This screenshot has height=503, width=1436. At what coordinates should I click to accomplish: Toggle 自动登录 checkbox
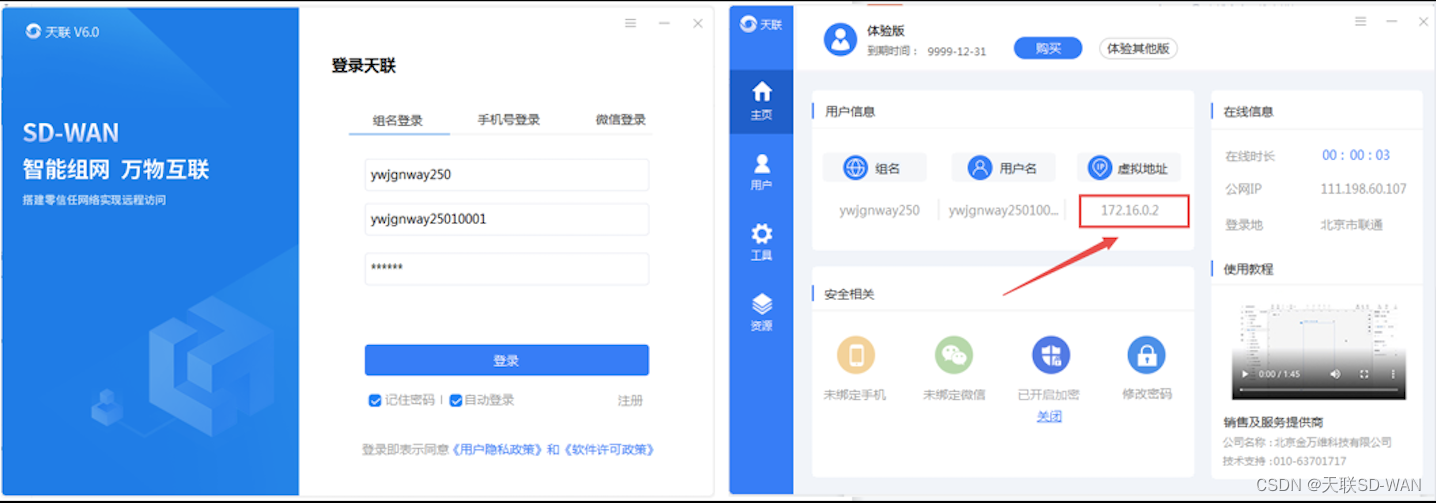pyautogui.click(x=456, y=400)
